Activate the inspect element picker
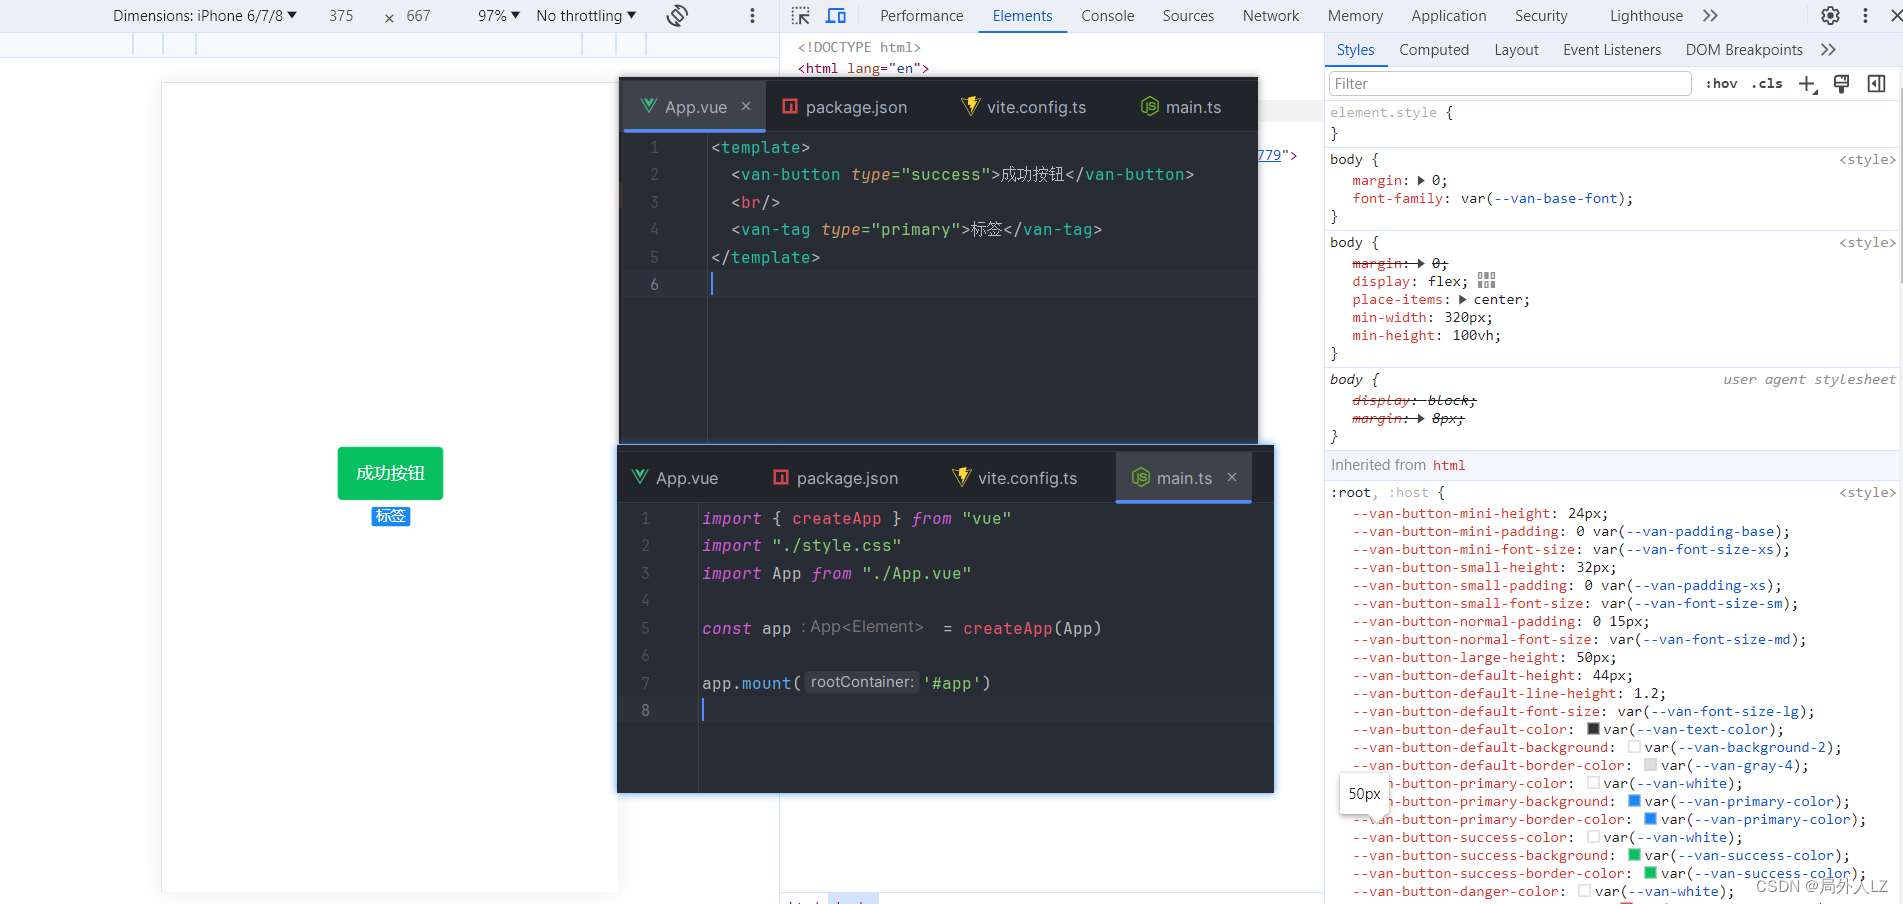 coord(800,15)
